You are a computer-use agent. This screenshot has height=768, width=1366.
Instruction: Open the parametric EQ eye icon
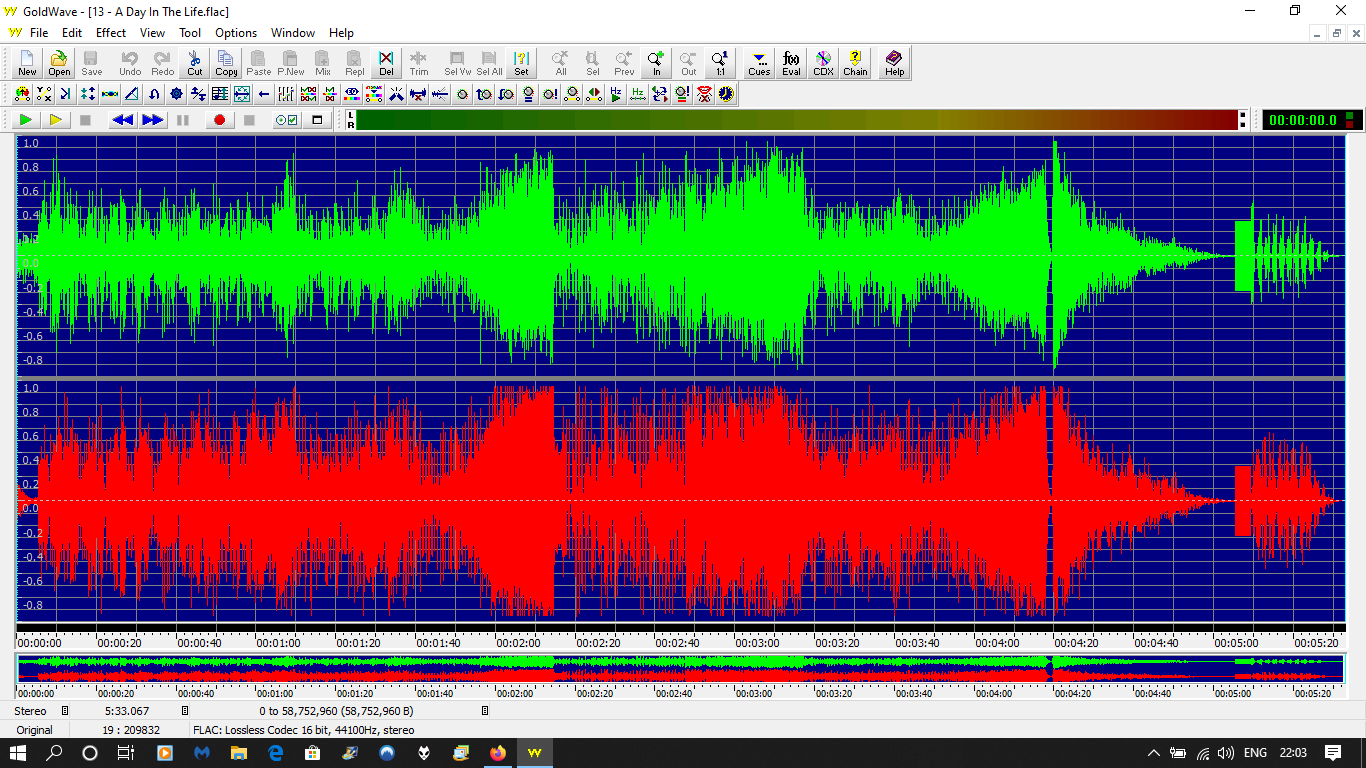point(352,94)
